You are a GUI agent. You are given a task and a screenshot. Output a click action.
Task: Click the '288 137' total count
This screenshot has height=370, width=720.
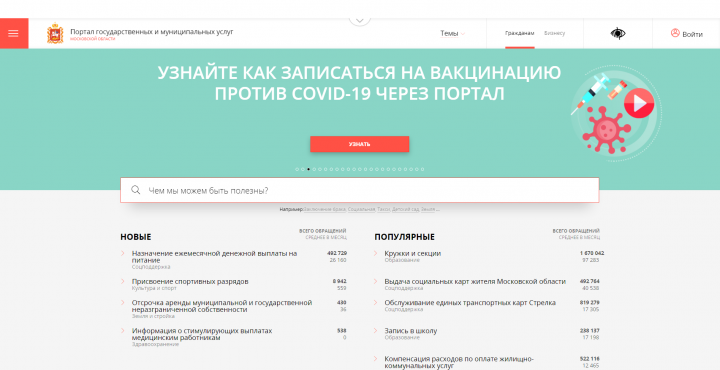(589, 331)
